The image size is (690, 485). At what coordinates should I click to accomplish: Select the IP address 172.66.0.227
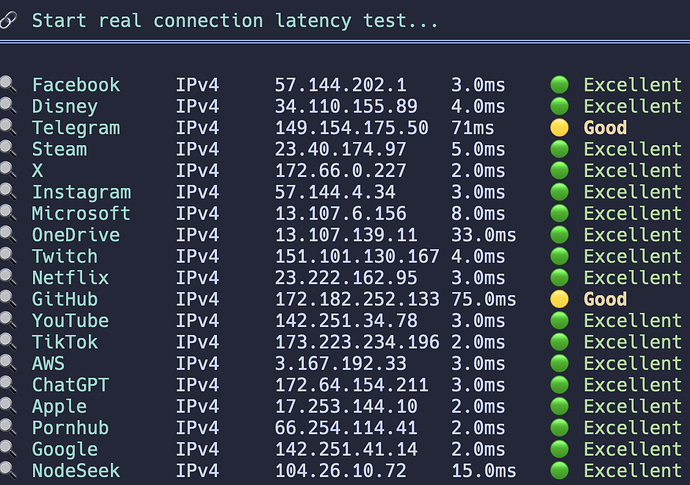click(x=341, y=171)
